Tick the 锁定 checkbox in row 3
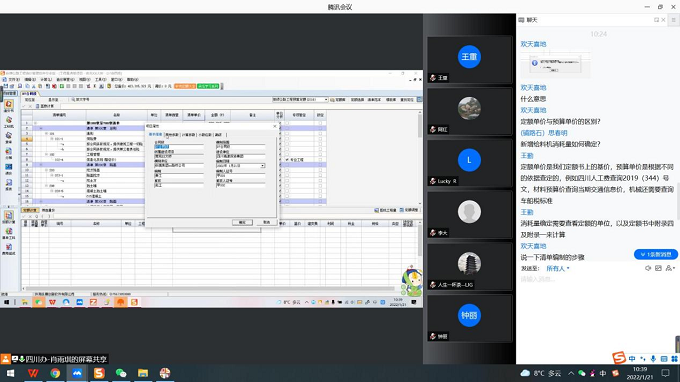Screen dimensions: 680x382 (320, 134)
